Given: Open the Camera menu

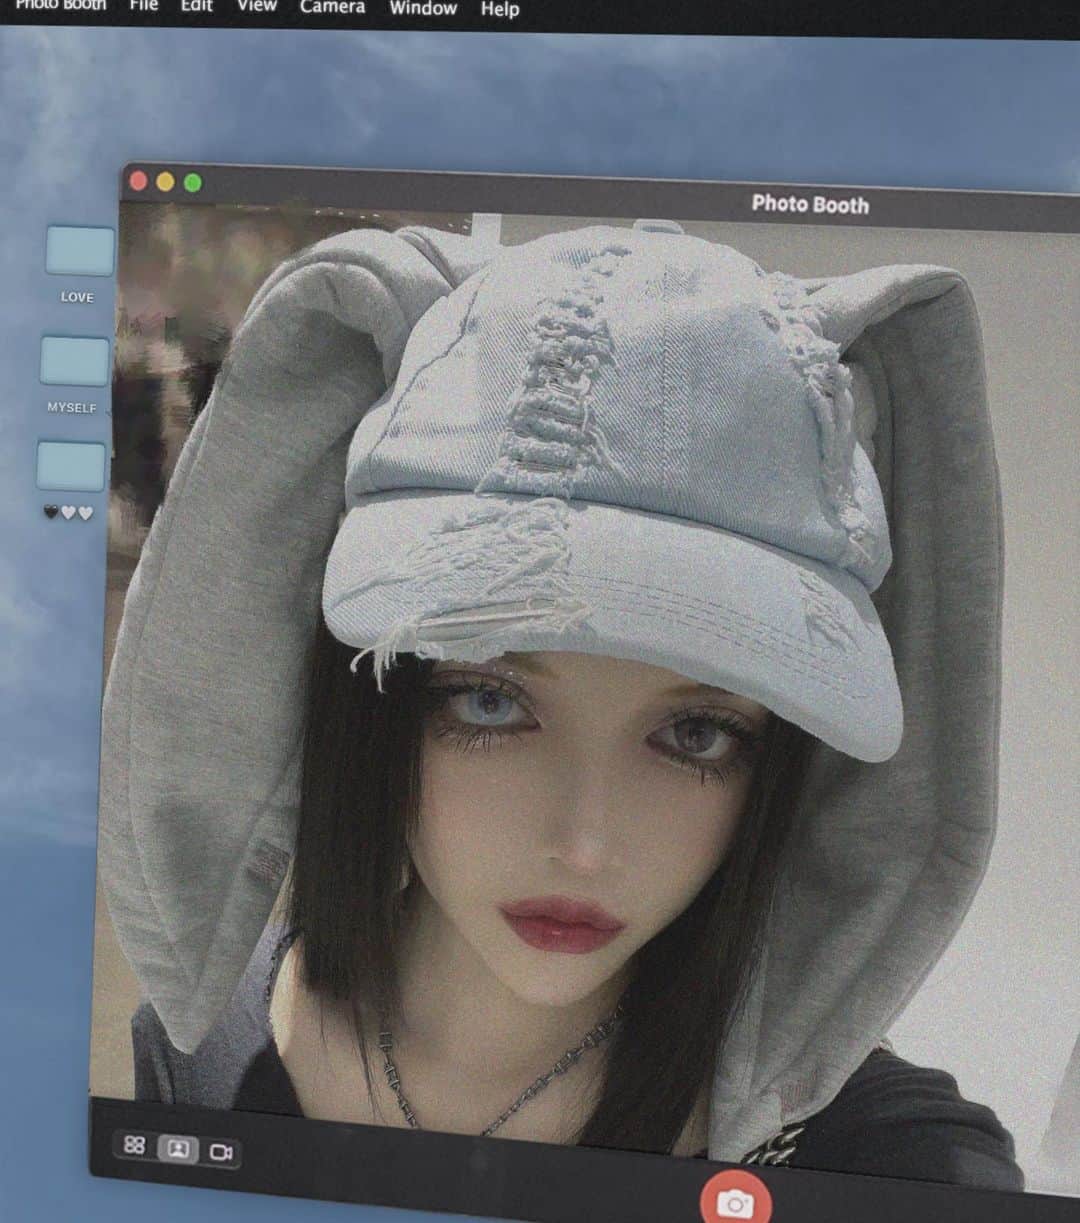Looking at the screenshot, I should tap(333, 7).
